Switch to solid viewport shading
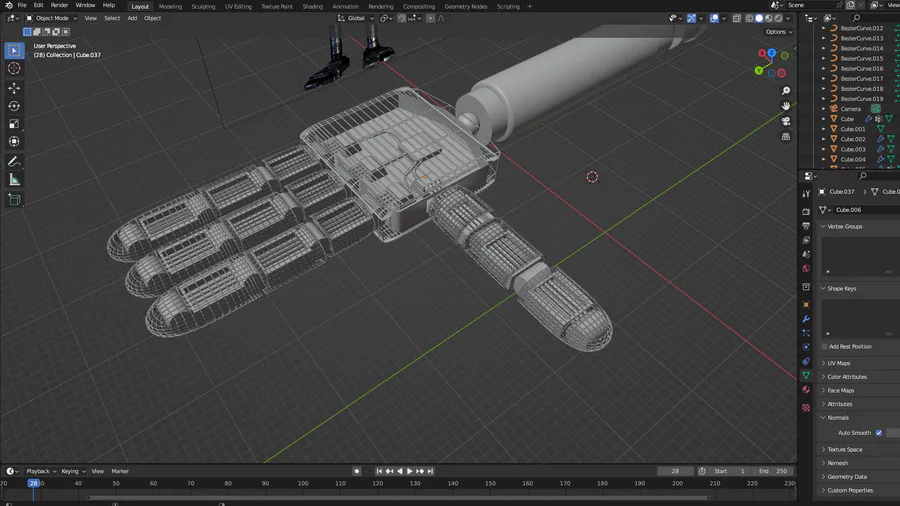Viewport: 900px width, 506px height. click(759, 18)
